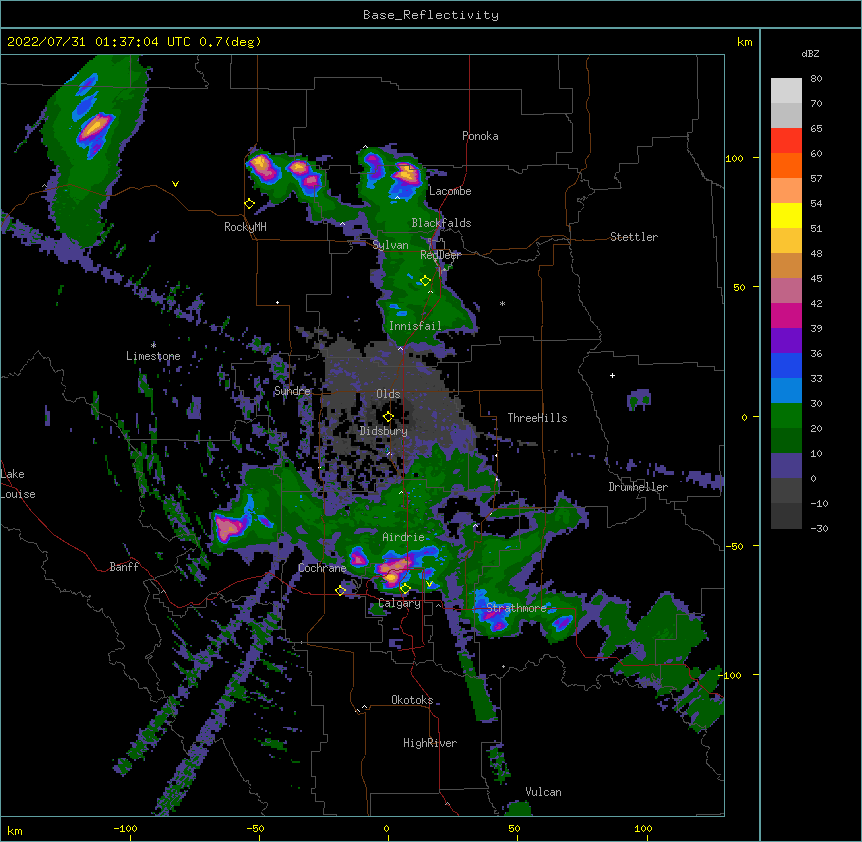Click the Calgary city label
Image resolution: width=862 pixels, height=842 pixels.
401,603
